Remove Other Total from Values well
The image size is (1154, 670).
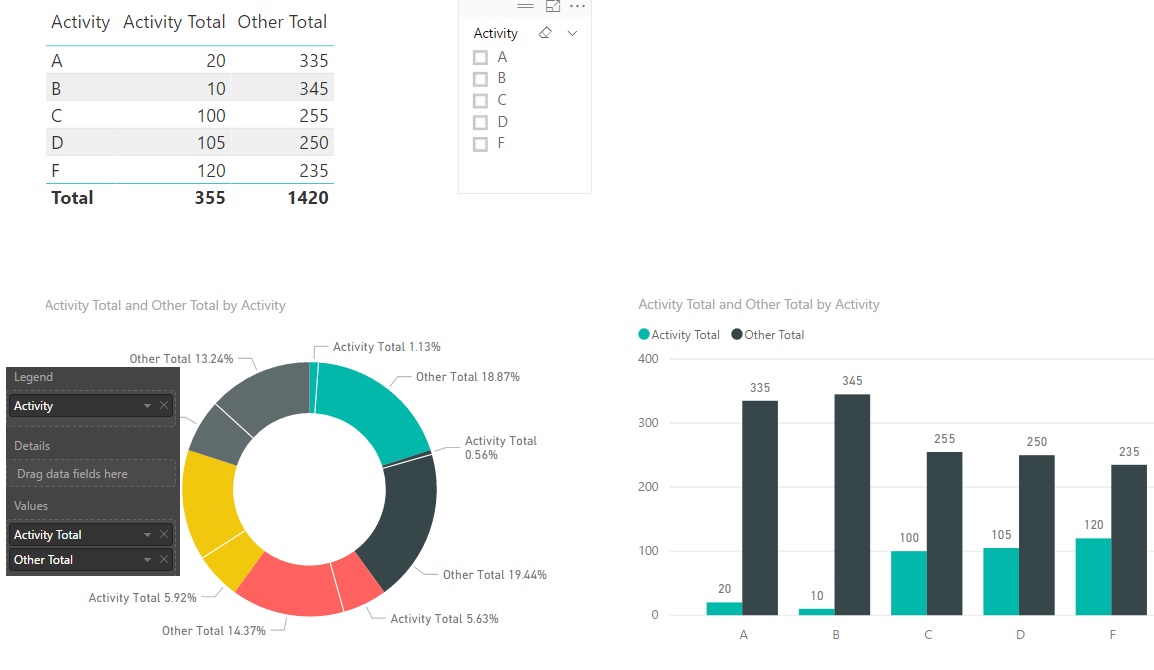point(164,560)
